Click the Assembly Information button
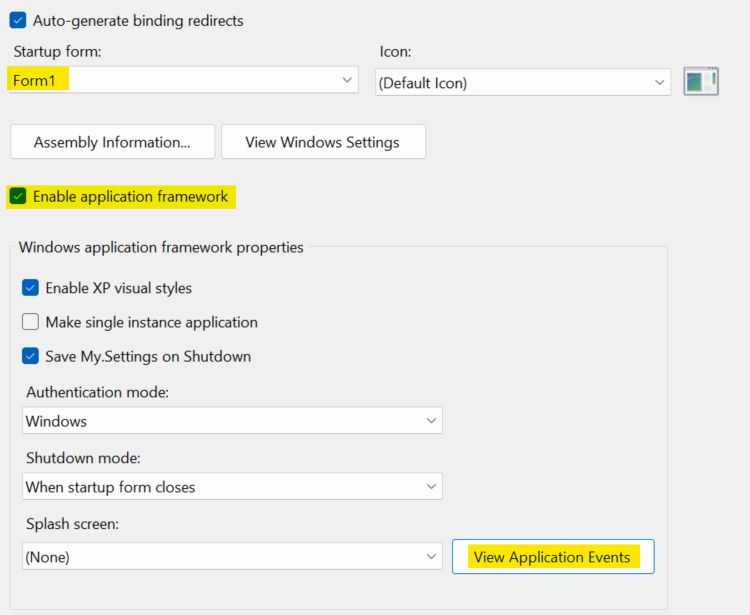 pos(112,142)
